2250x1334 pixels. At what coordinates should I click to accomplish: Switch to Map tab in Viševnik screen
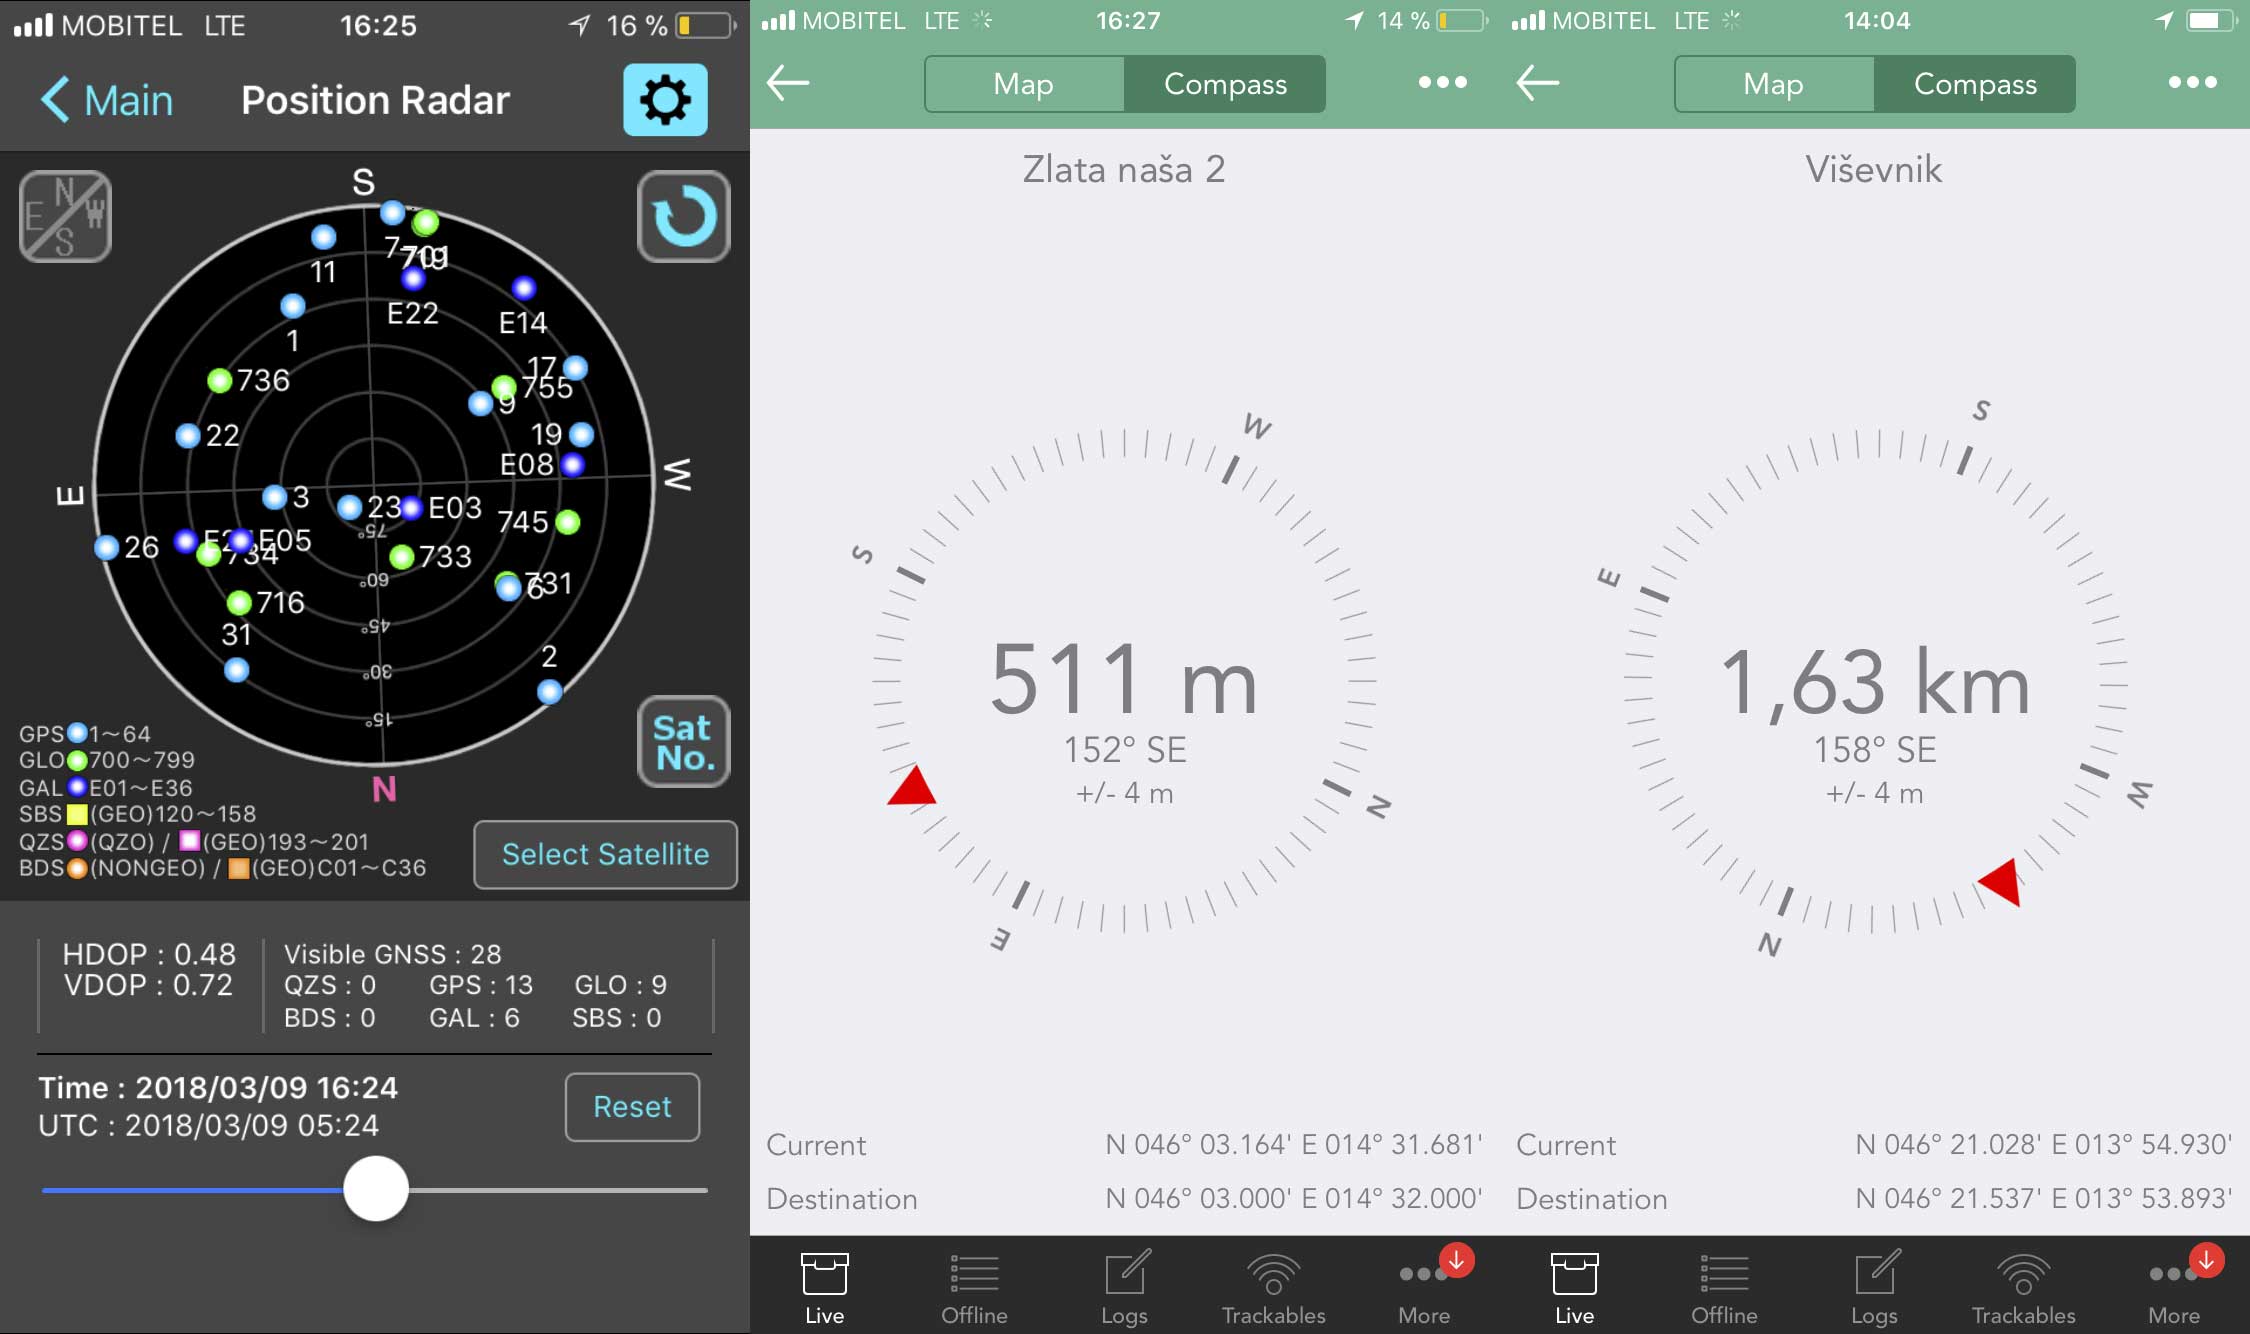click(x=1774, y=84)
